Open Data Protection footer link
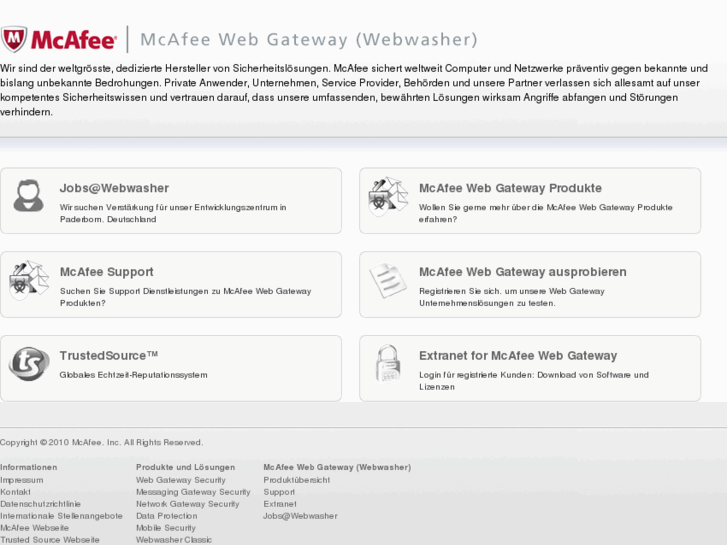 click(166, 516)
